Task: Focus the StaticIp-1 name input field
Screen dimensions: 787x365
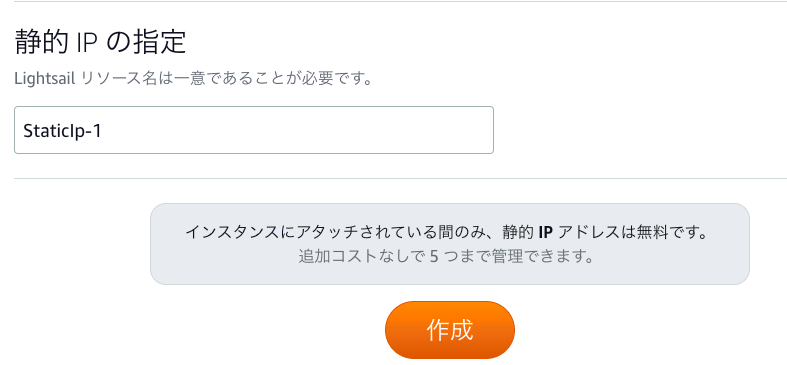Action: [254, 130]
